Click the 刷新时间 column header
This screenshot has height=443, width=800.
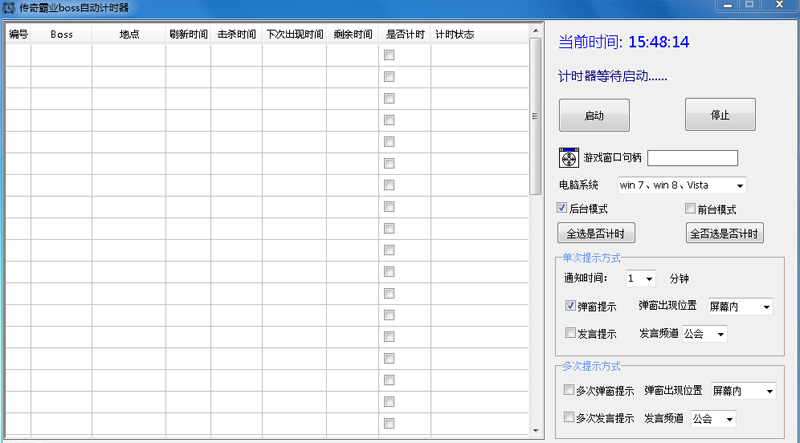[188, 34]
